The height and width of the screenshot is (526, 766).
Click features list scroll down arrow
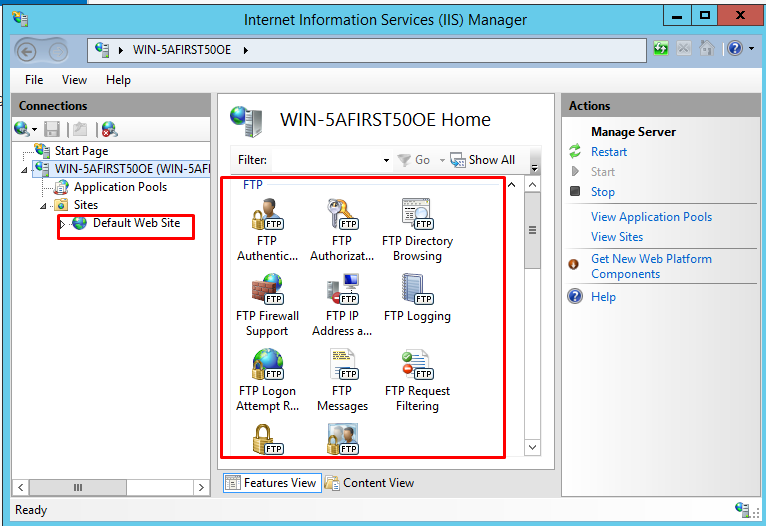pos(532,447)
